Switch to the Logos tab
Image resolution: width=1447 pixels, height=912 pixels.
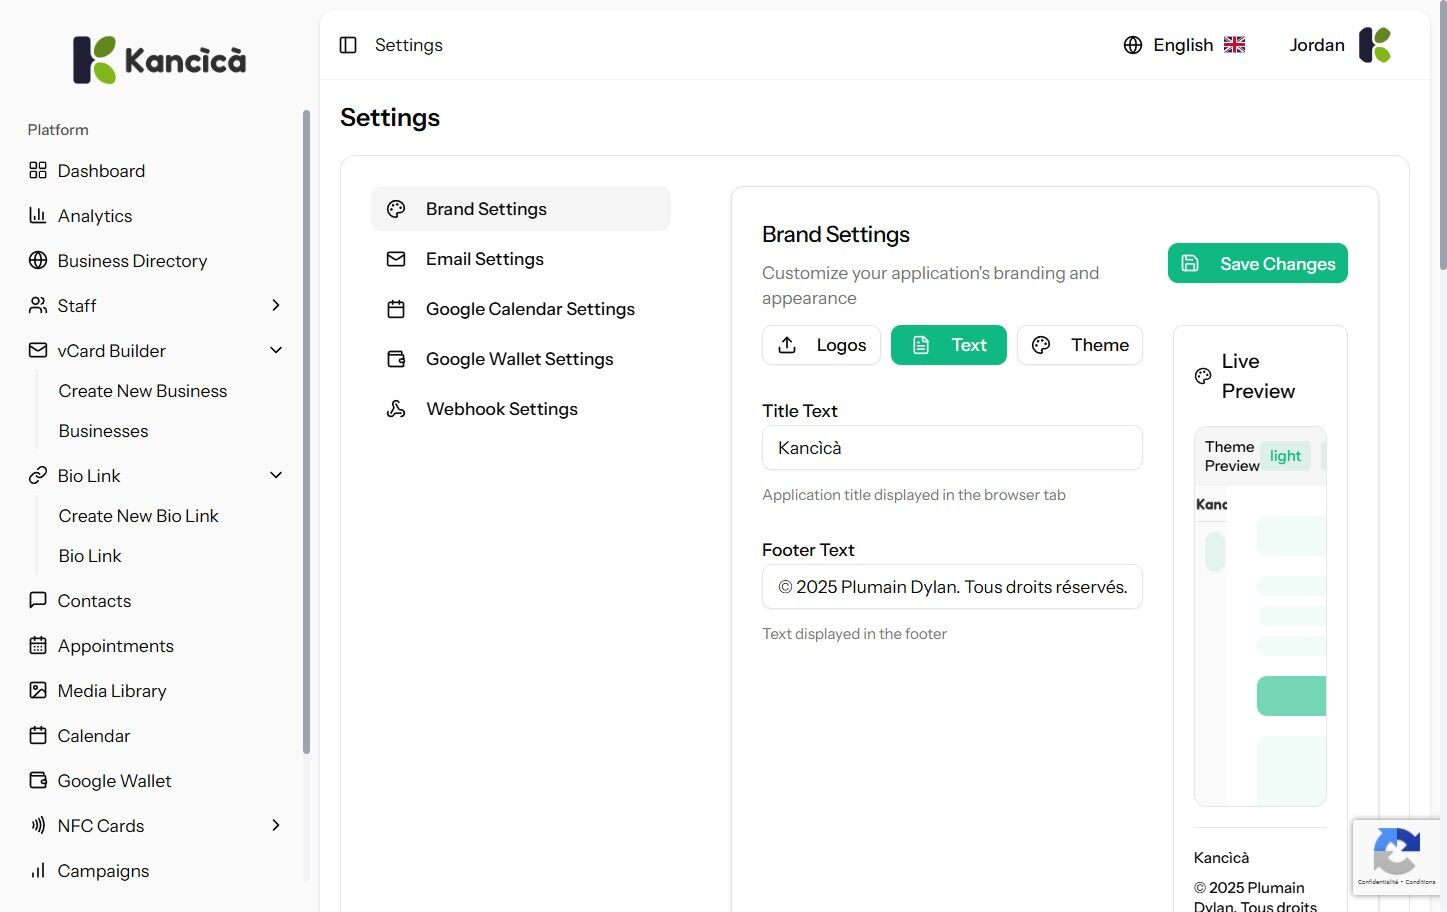[821, 345]
